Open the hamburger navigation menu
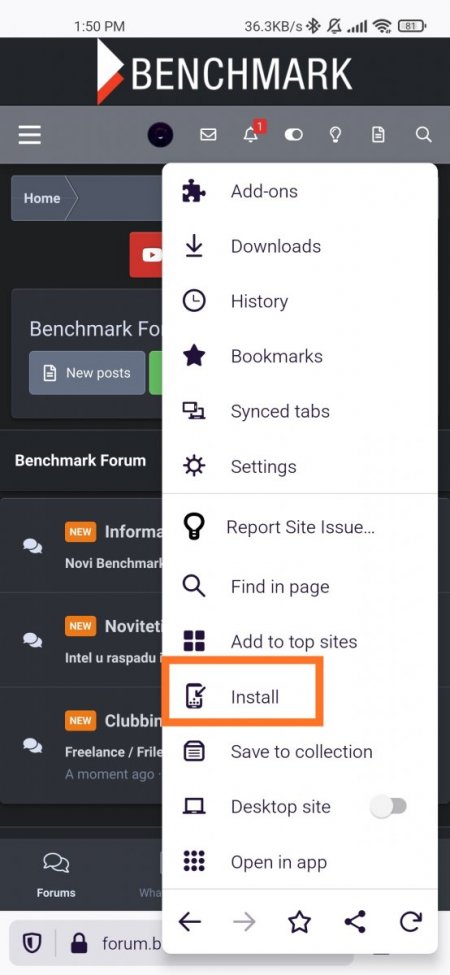Image resolution: width=450 pixels, height=975 pixels. coord(29,134)
